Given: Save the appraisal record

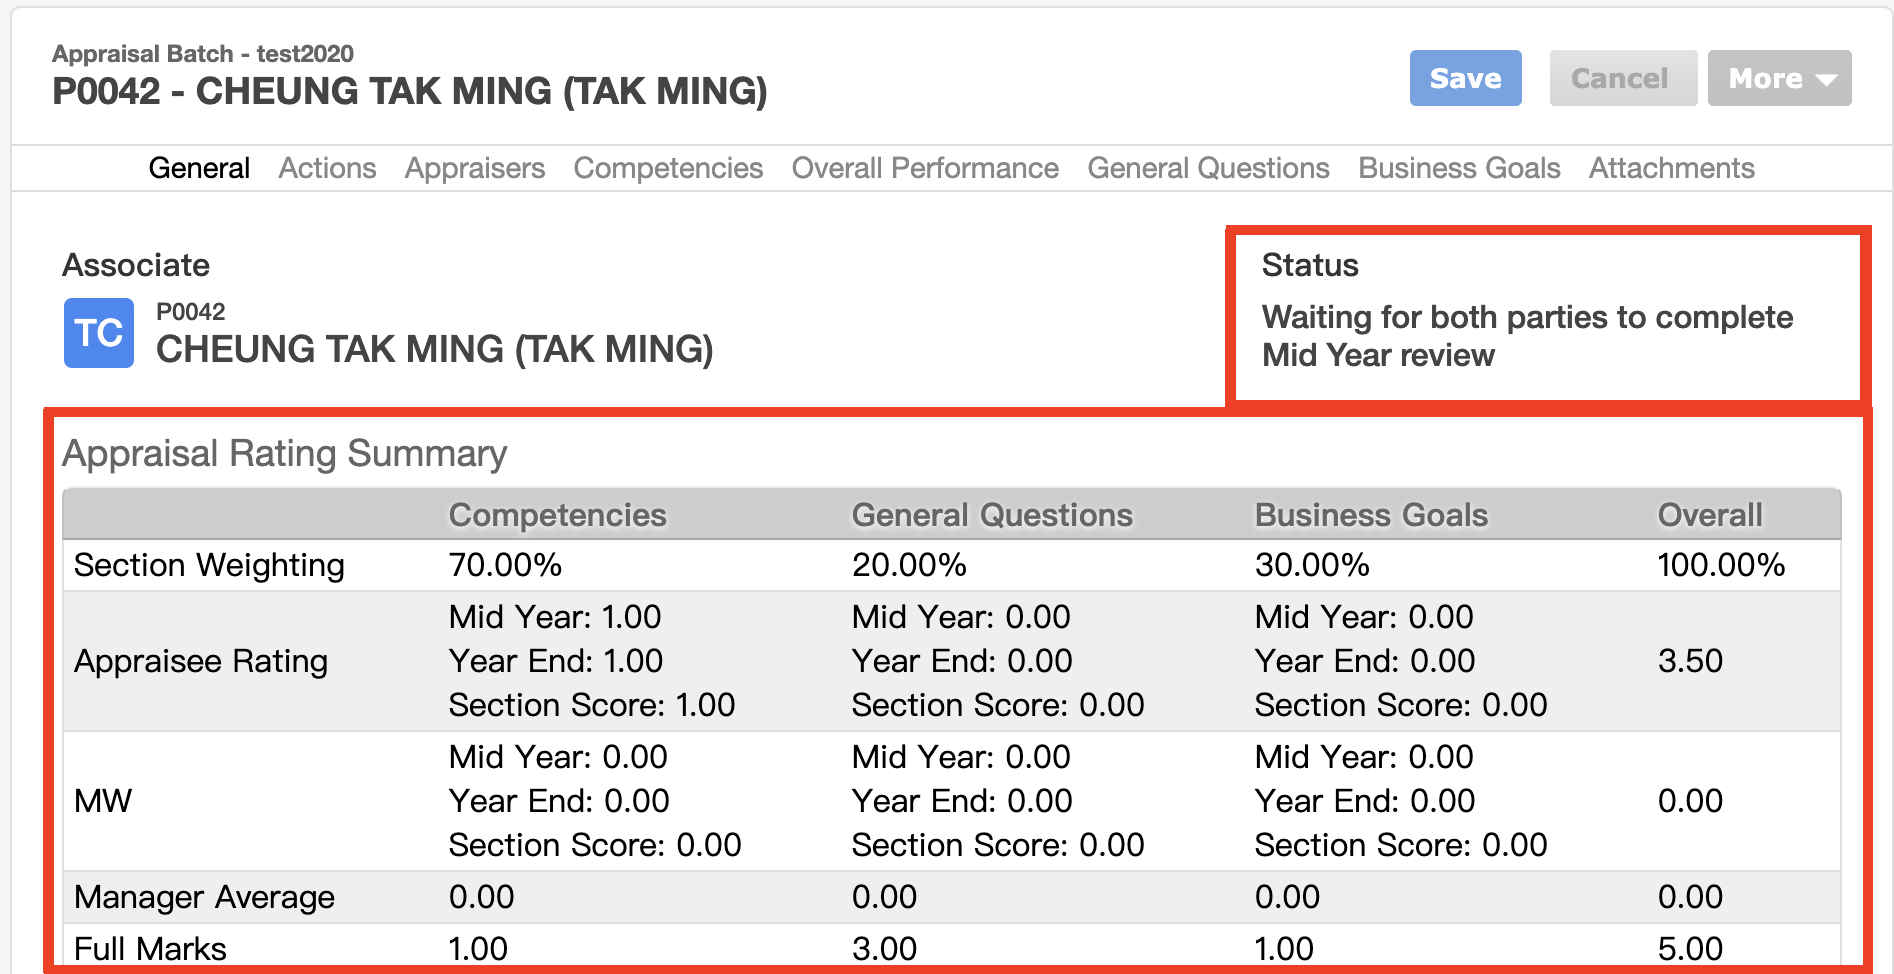Looking at the screenshot, I should (x=1465, y=78).
